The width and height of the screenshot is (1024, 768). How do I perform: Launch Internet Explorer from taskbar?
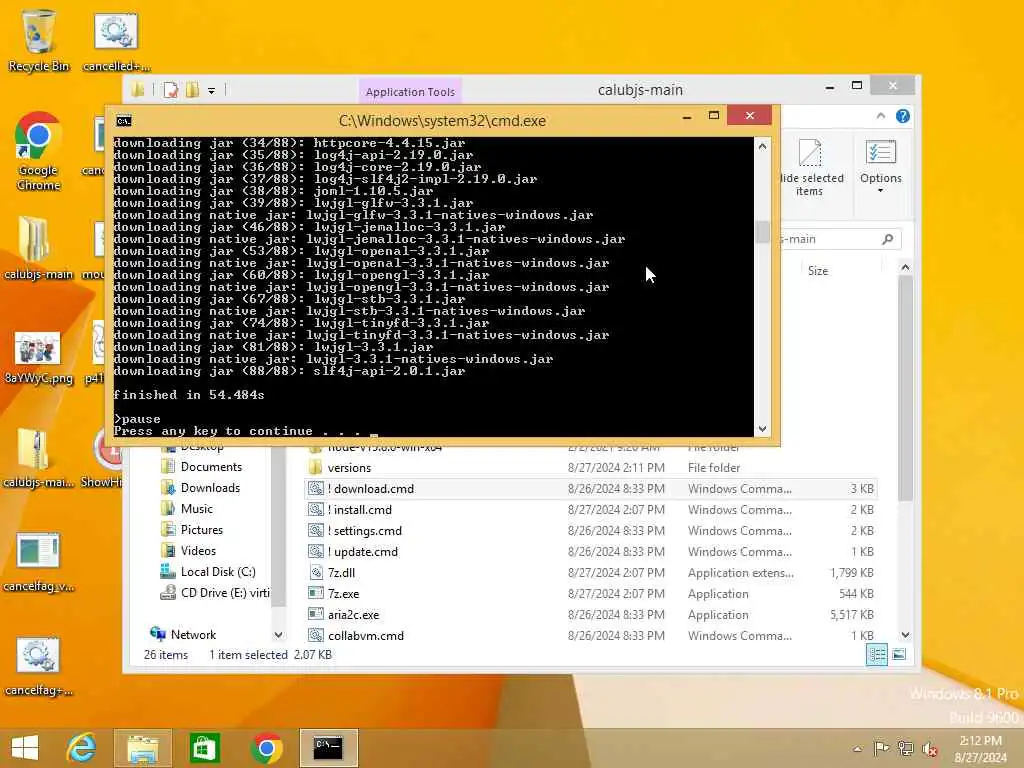(82, 748)
